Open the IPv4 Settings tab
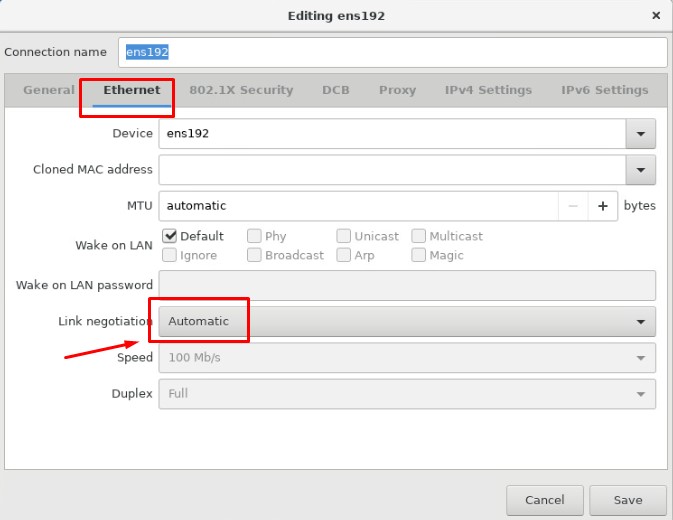 (x=488, y=90)
